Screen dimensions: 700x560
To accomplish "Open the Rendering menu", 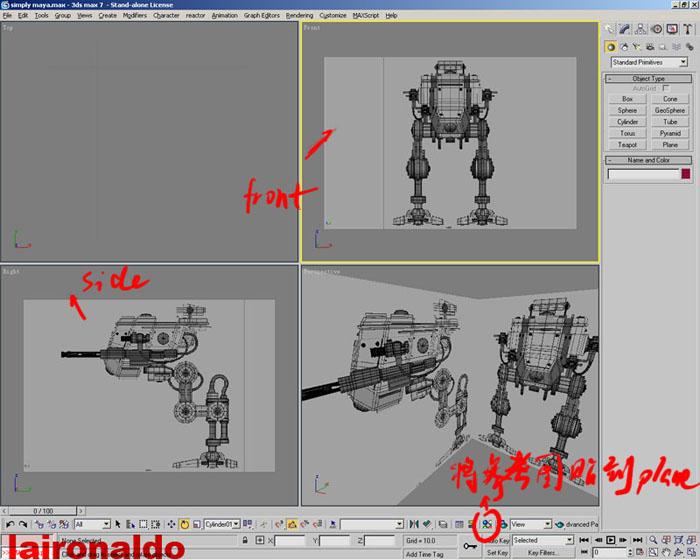I will (299, 16).
